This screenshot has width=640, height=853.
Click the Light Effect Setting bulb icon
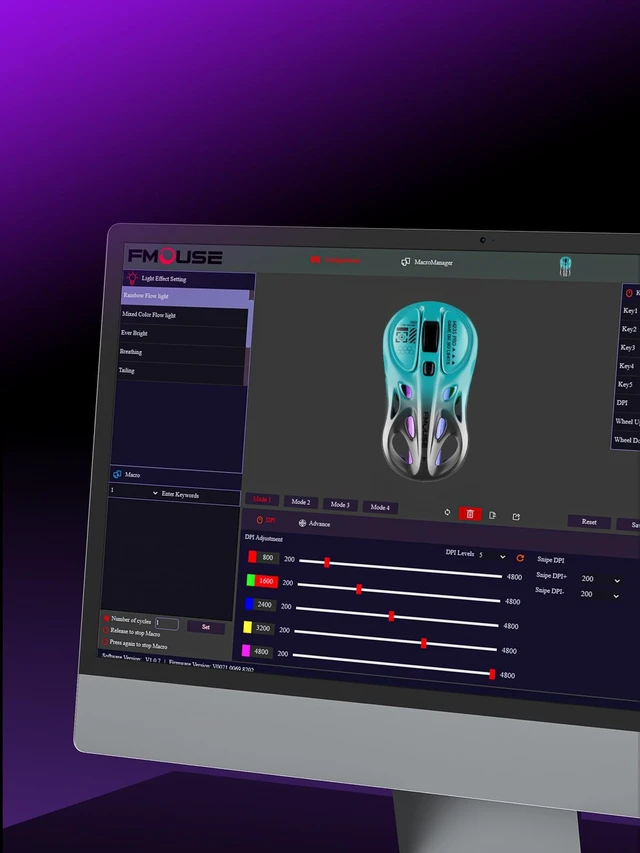click(x=132, y=278)
